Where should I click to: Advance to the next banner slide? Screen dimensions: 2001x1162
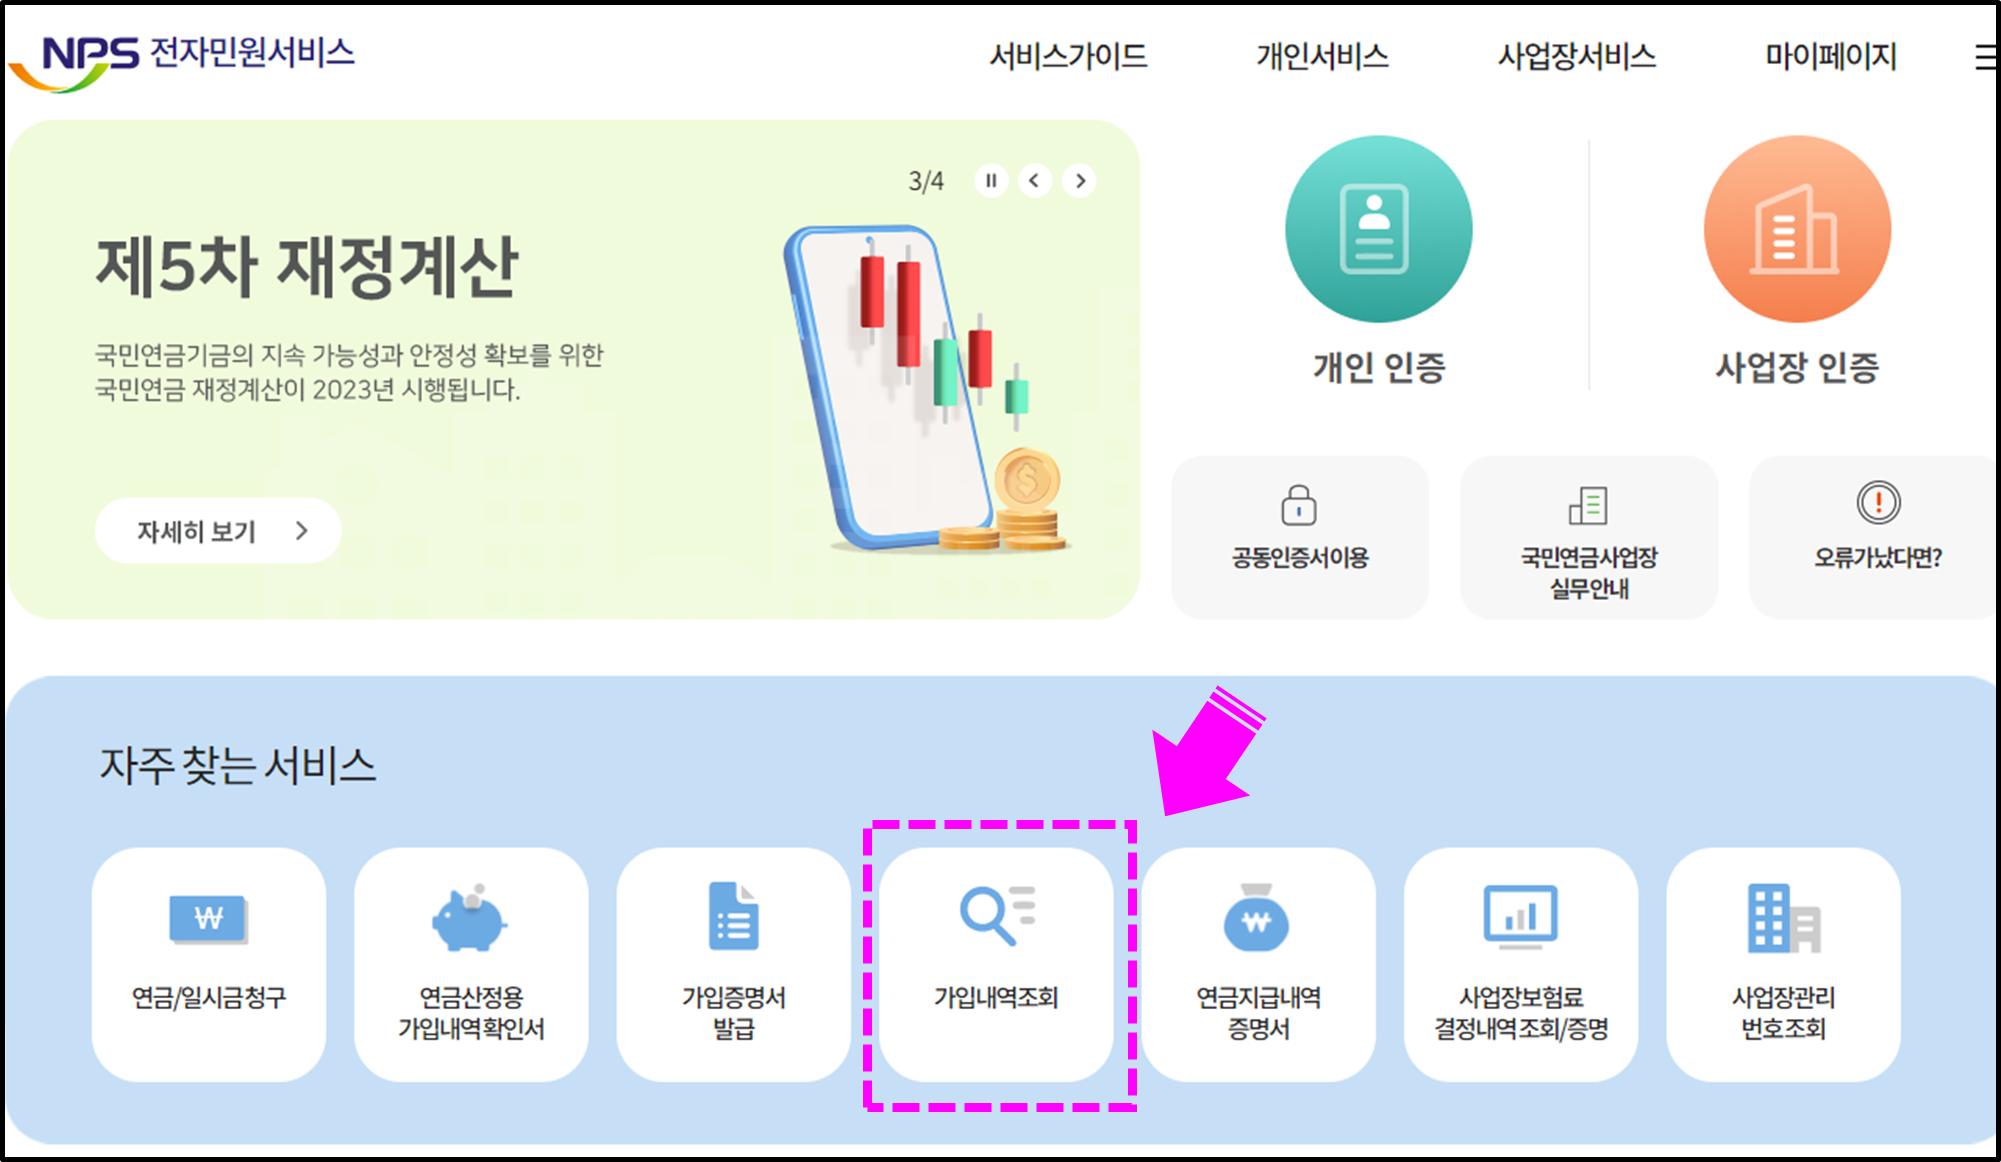tap(1079, 181)
